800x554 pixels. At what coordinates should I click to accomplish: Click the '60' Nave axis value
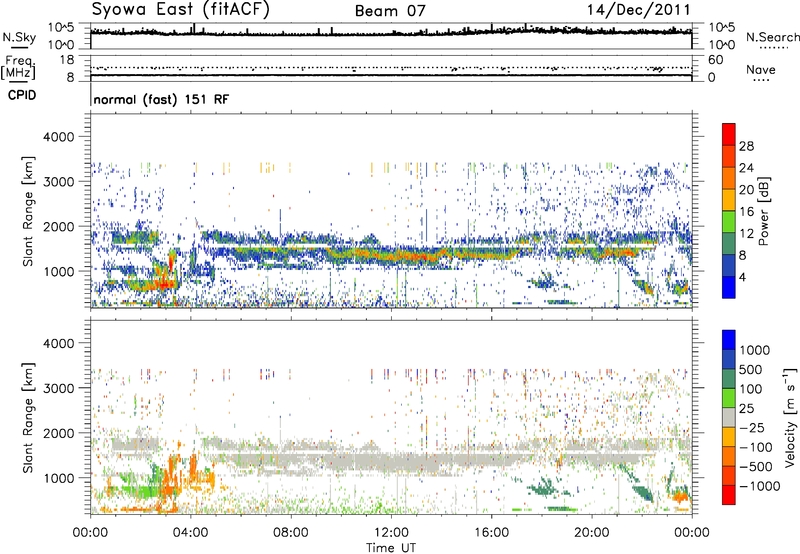716,60
